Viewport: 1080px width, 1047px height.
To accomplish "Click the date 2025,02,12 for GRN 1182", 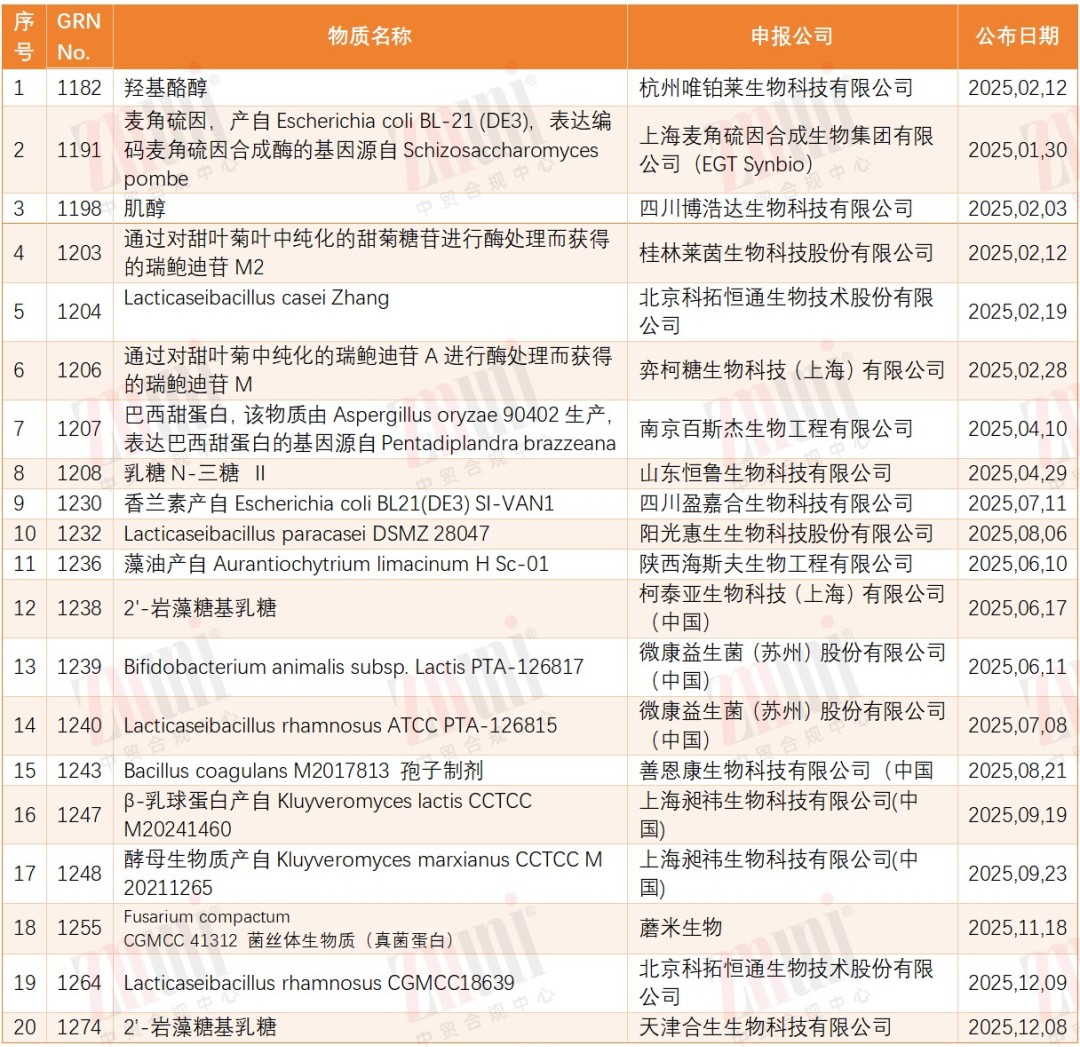I will tap(1017, 87).
